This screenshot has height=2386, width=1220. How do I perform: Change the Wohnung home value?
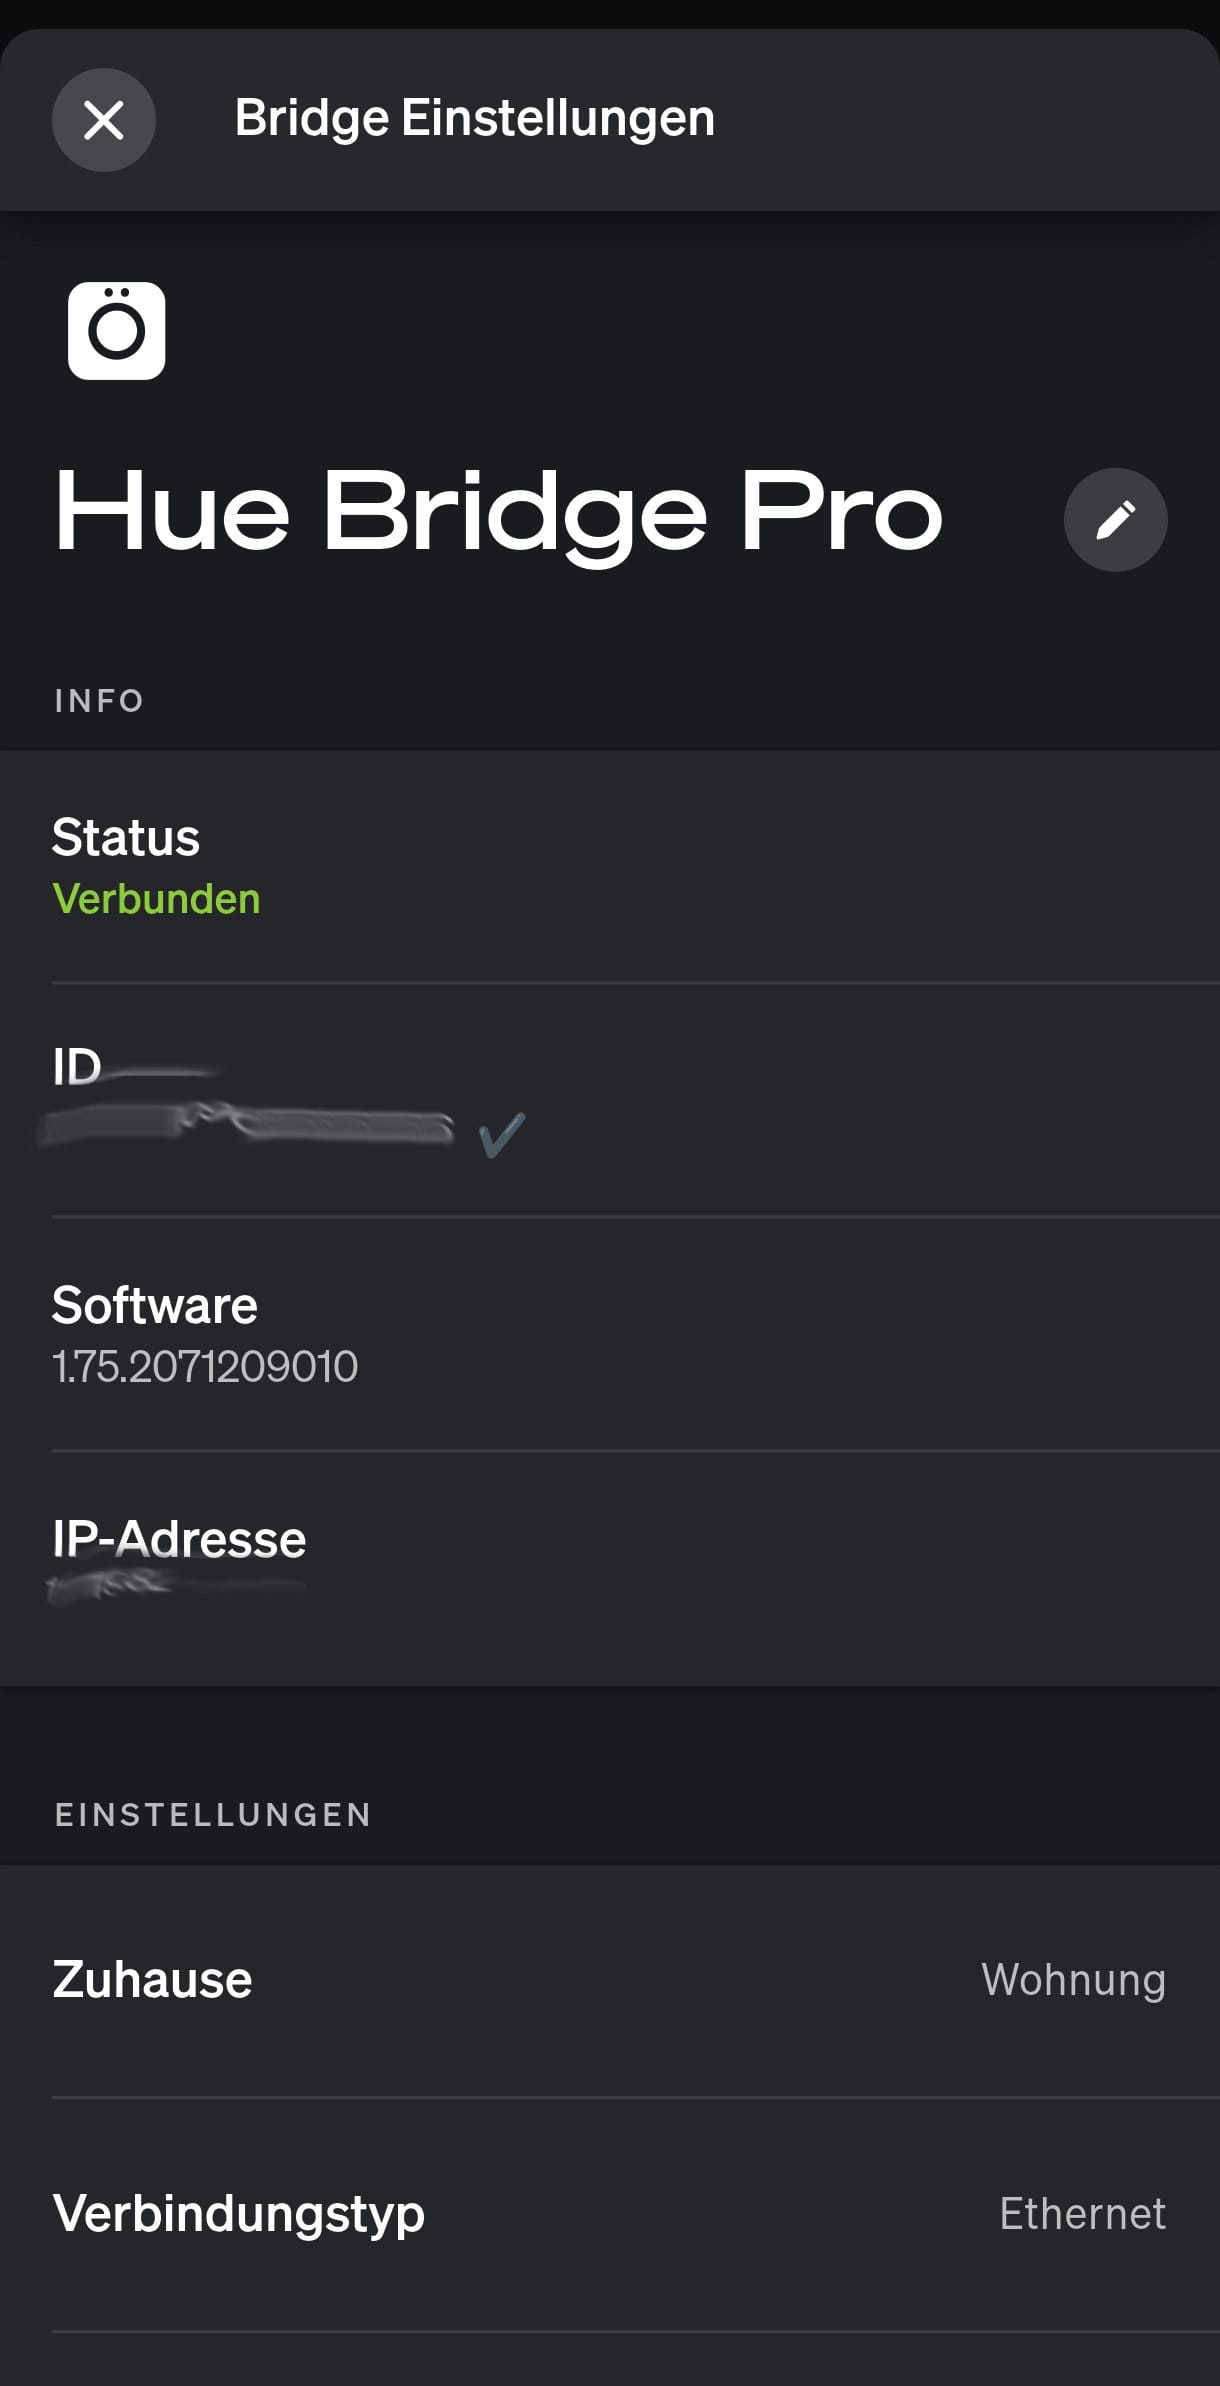coord(1073,1980)
